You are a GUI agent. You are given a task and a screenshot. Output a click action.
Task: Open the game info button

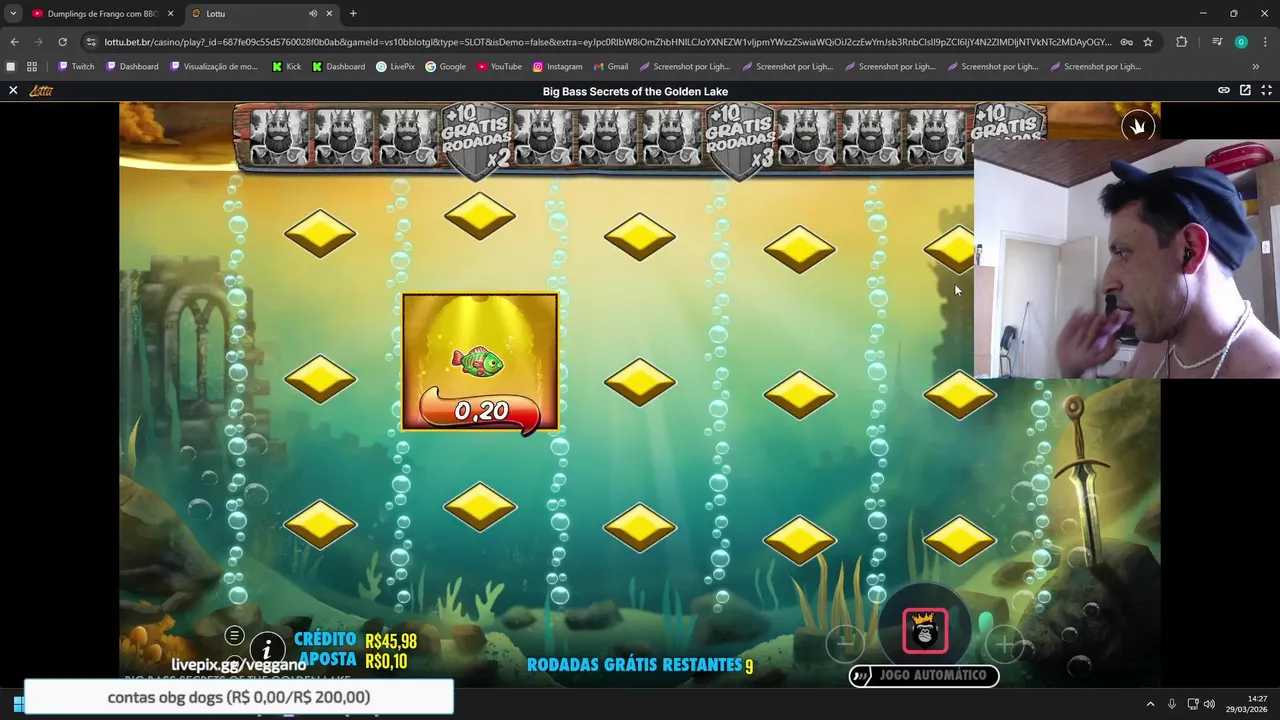point(267,650)
